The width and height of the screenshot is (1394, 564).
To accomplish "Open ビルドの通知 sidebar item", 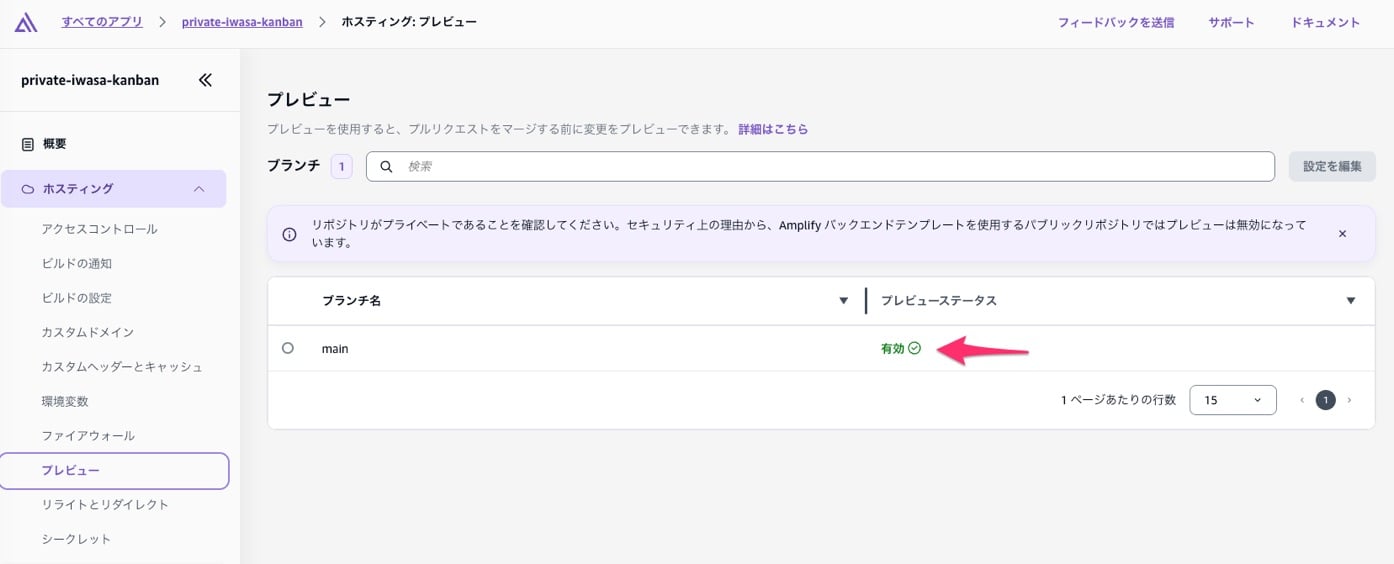I will [x=77, y=264].
